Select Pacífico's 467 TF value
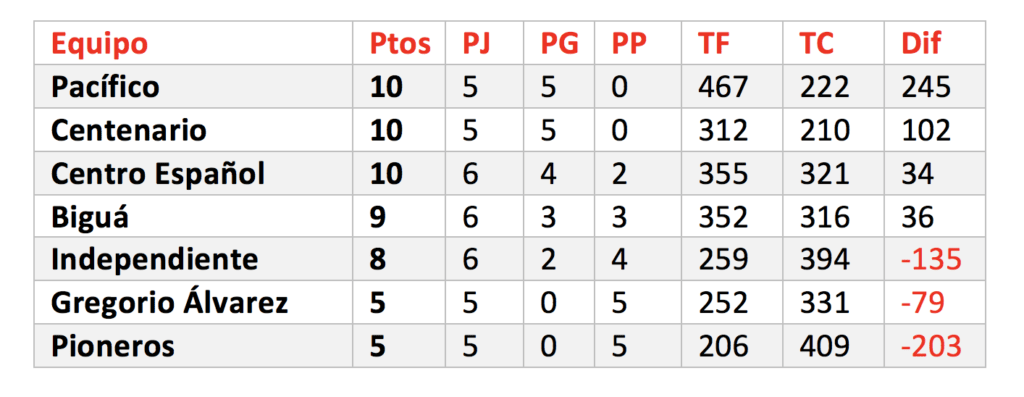The height and width of the screenshot is (397, 1024). [723, 87]
